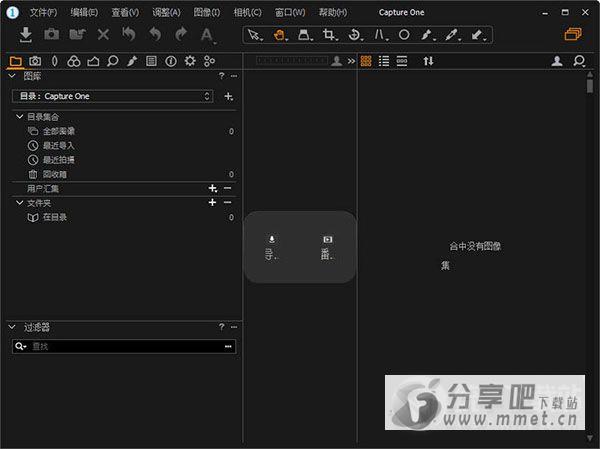Open the 窗口(W) menu
This screenshot has height=449, width=600.
click(x=290, y=13)
